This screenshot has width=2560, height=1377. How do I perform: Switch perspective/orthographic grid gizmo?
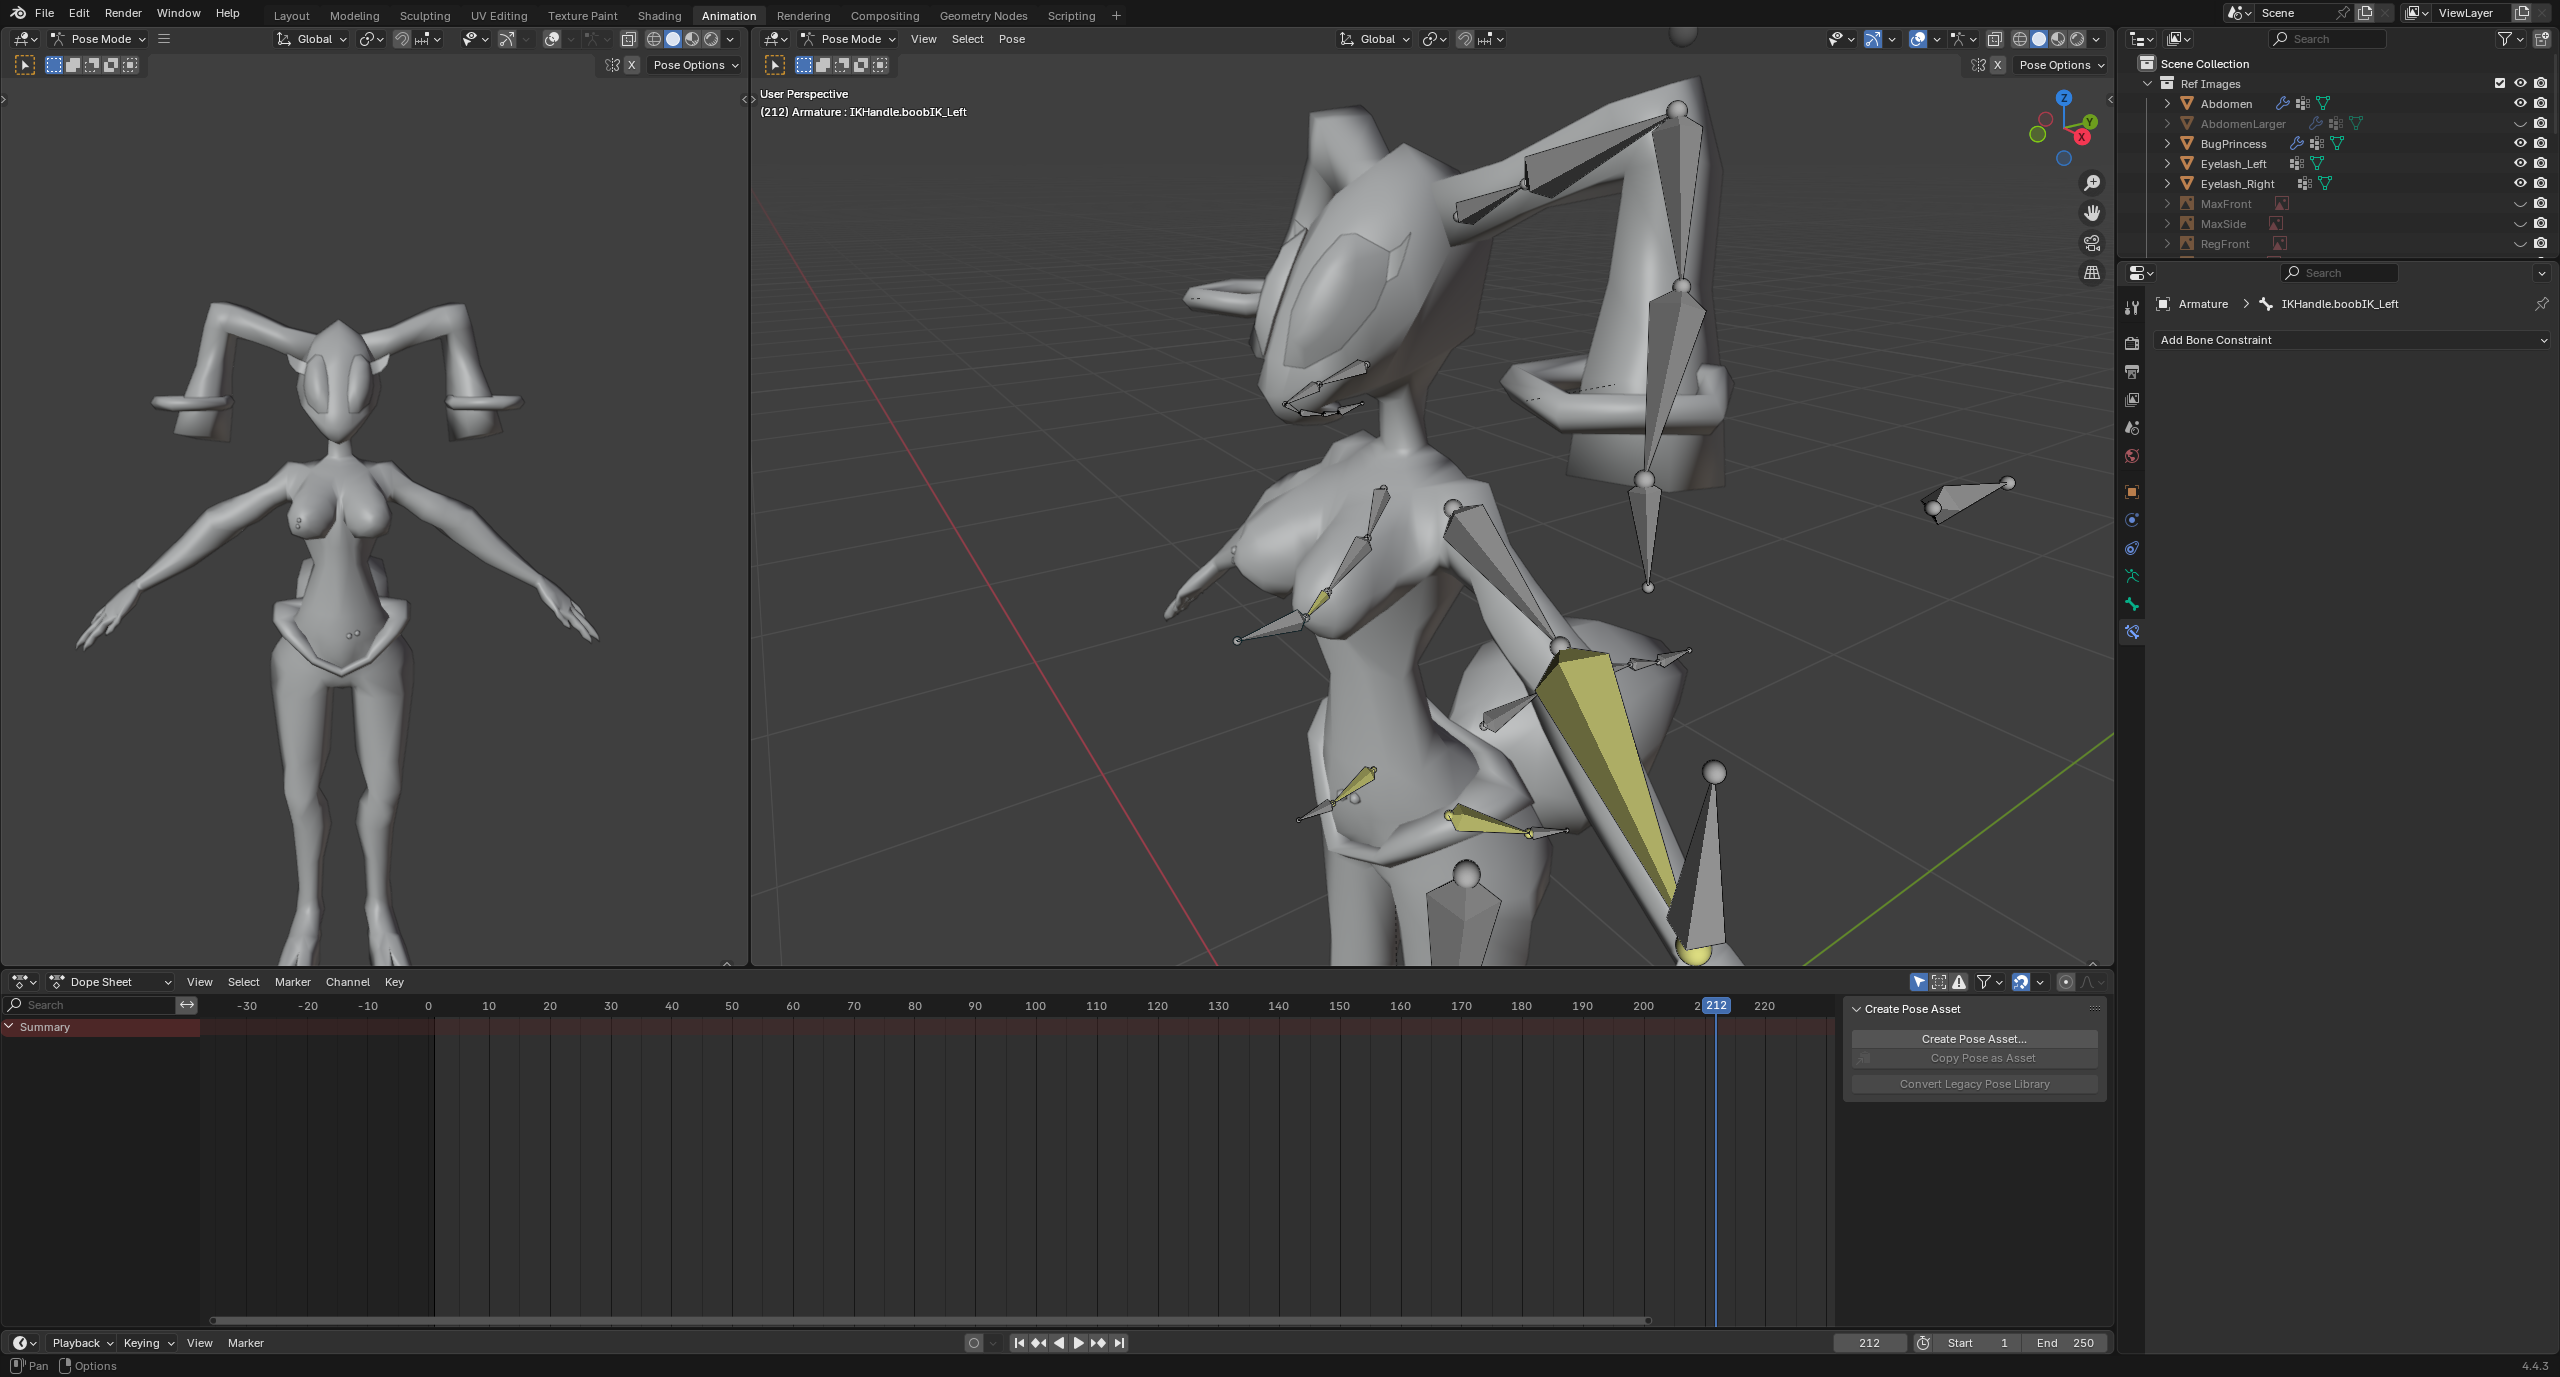[2091, 273]
